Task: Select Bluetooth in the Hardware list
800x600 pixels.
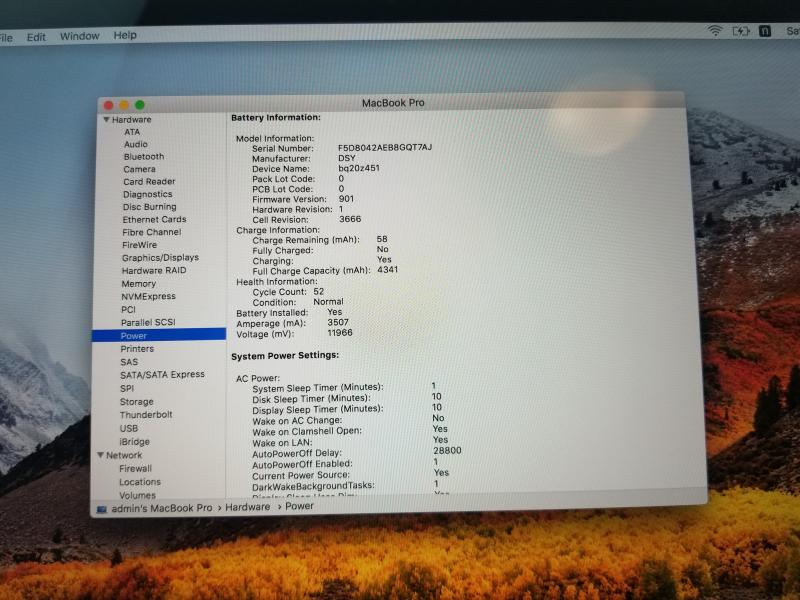Action: click(x=144, y=157)
